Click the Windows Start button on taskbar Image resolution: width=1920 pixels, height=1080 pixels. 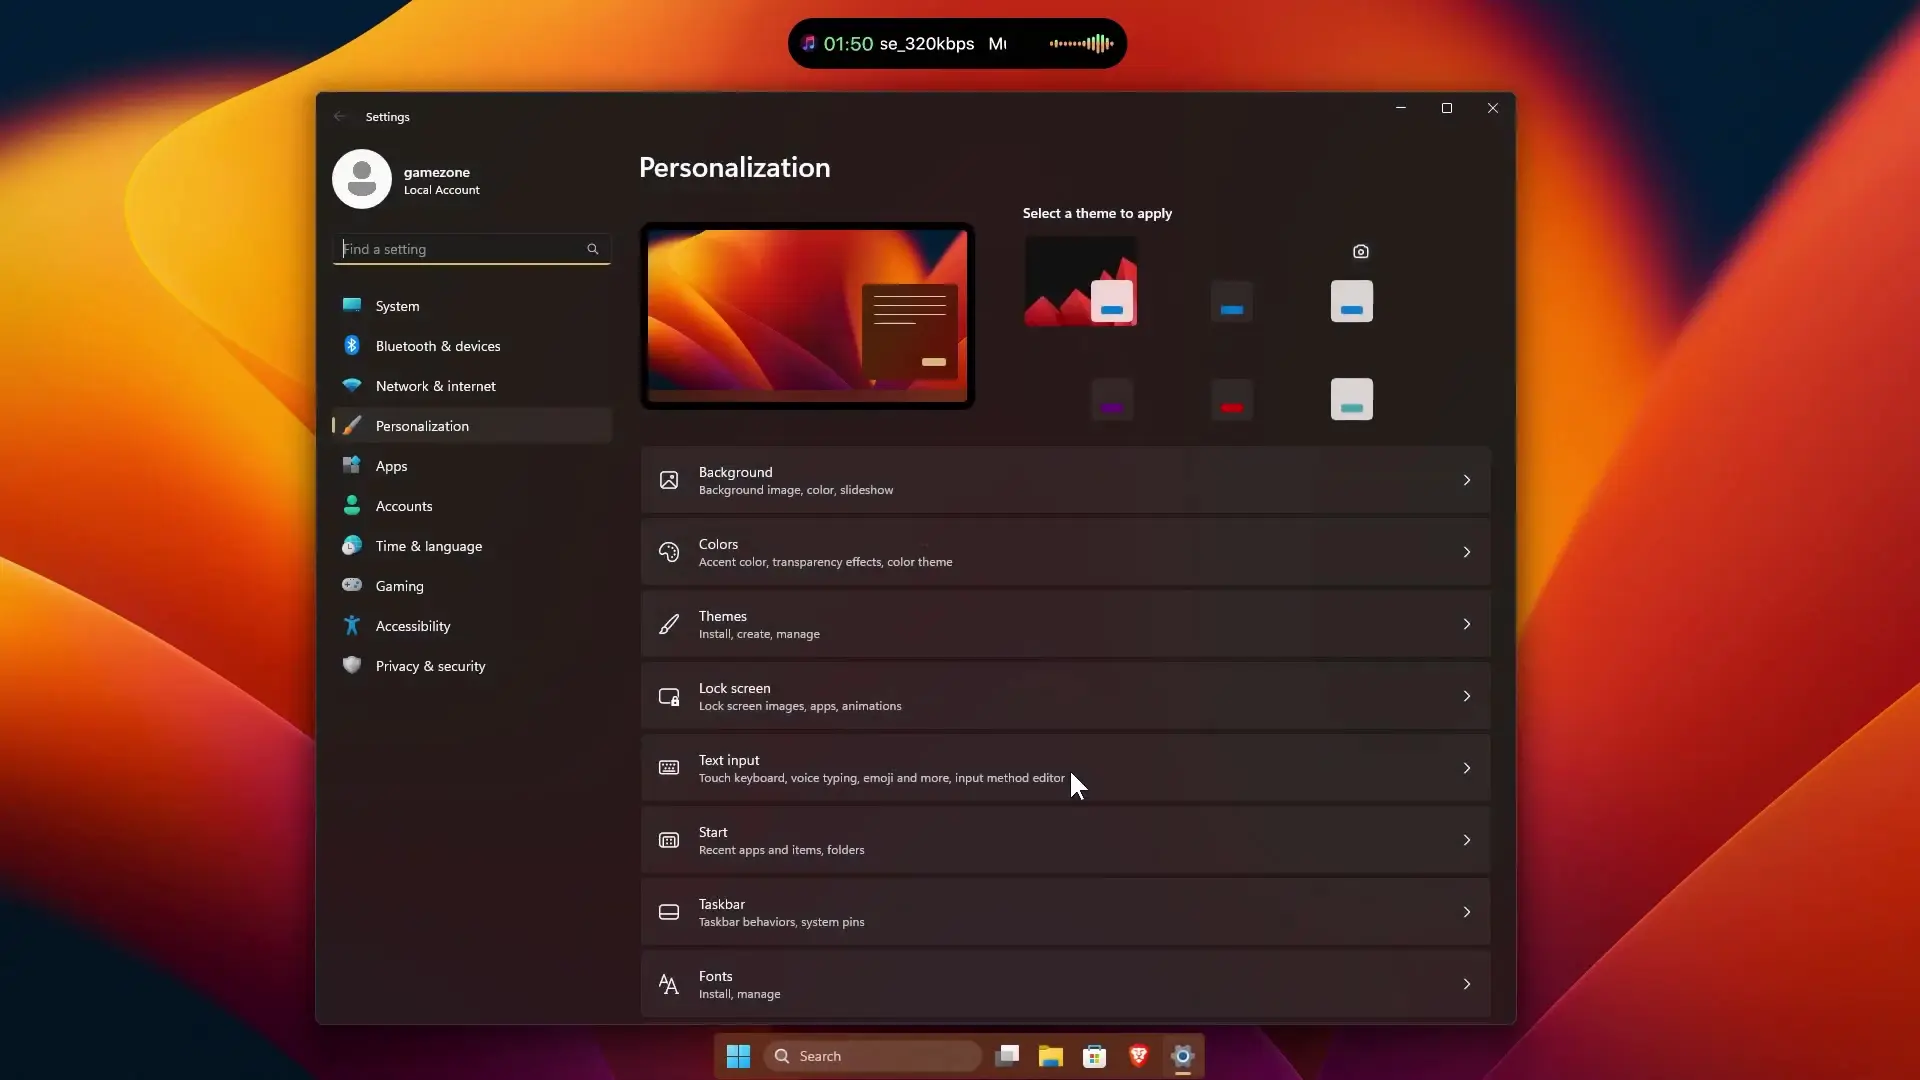[x=738, y=1056]
